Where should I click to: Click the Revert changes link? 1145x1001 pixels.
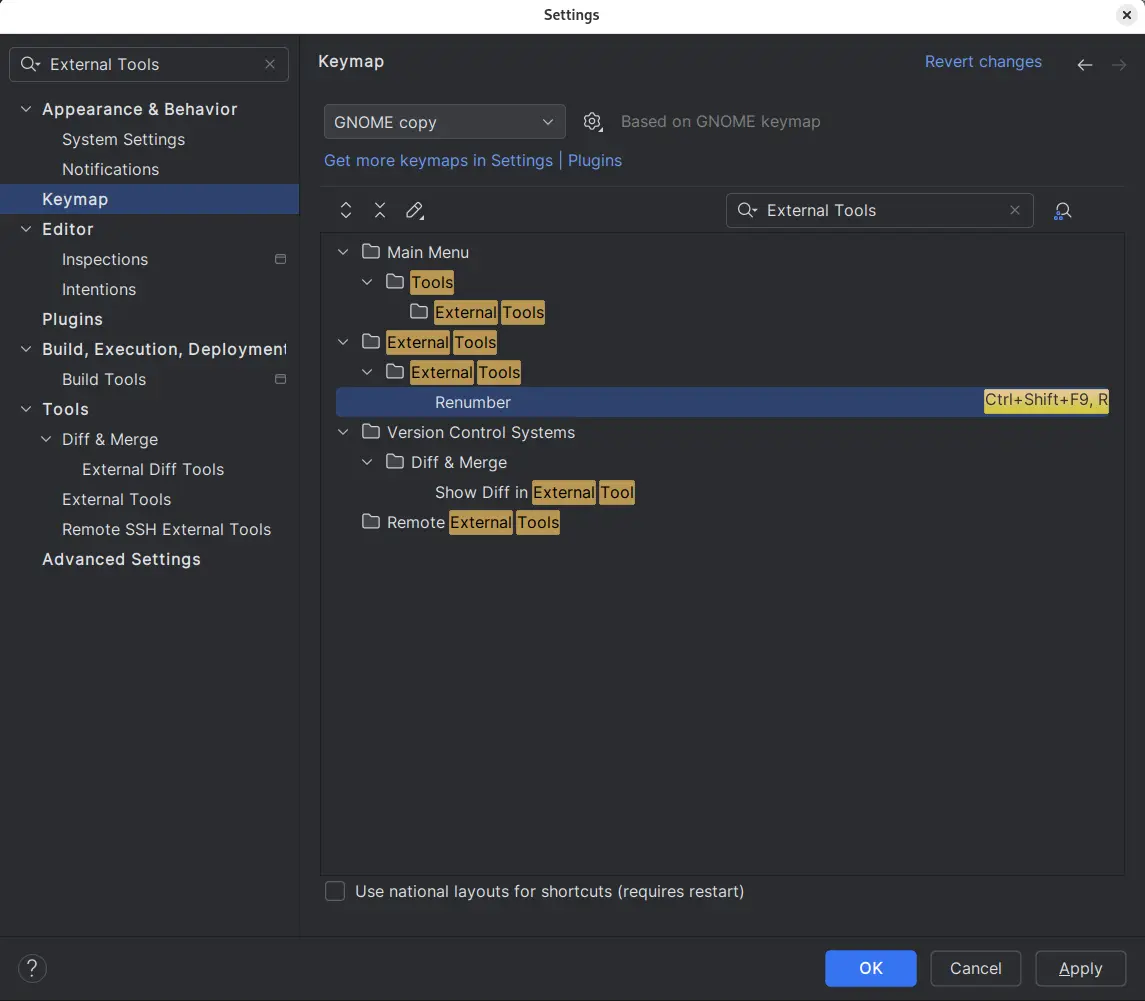(x=983, y=62)
